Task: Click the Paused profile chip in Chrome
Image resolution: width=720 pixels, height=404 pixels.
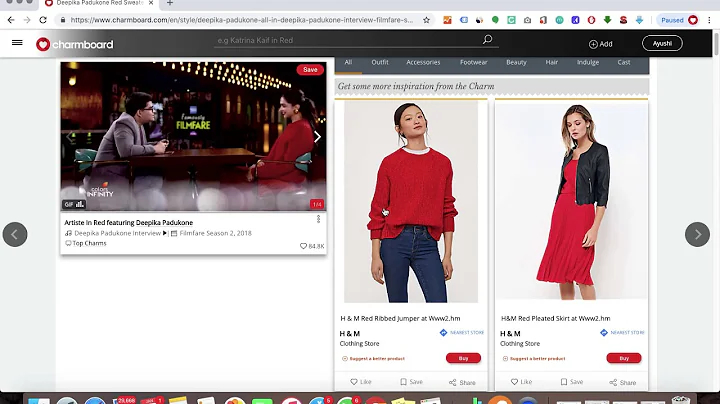Action: (x=679, y=20)
